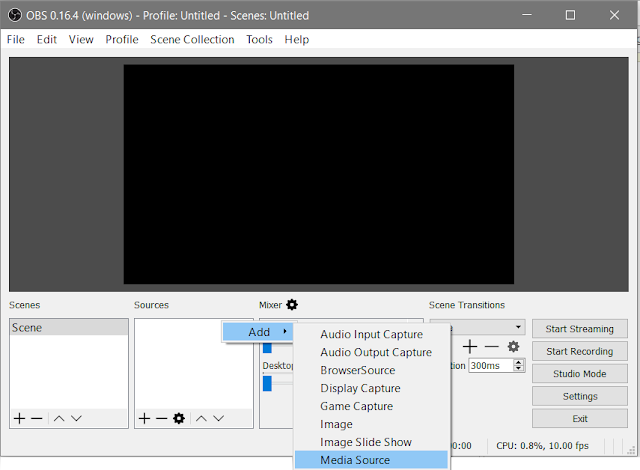Screen dimensions: 640x470
Task: Click the black preview canvas
Action: [x=319, y=174]
